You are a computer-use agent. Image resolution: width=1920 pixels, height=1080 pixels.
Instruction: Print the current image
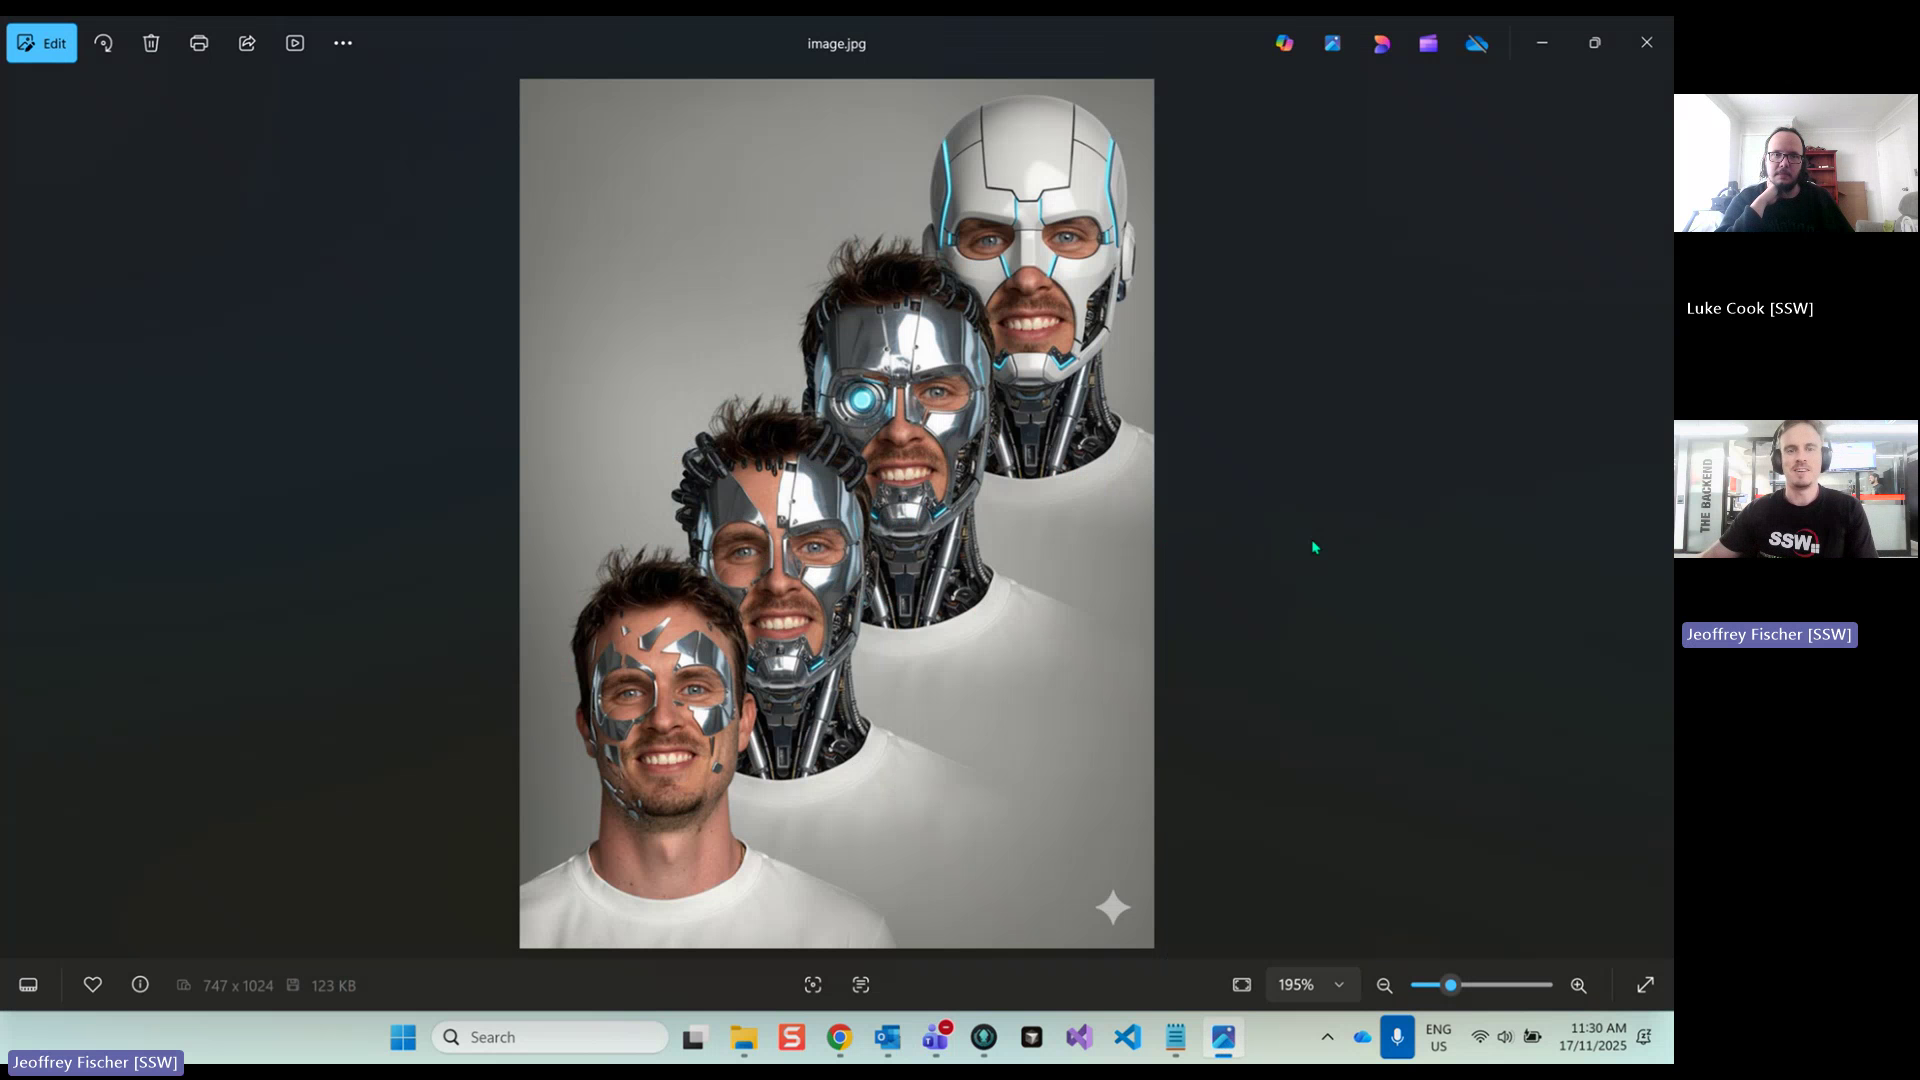point(199,43)
